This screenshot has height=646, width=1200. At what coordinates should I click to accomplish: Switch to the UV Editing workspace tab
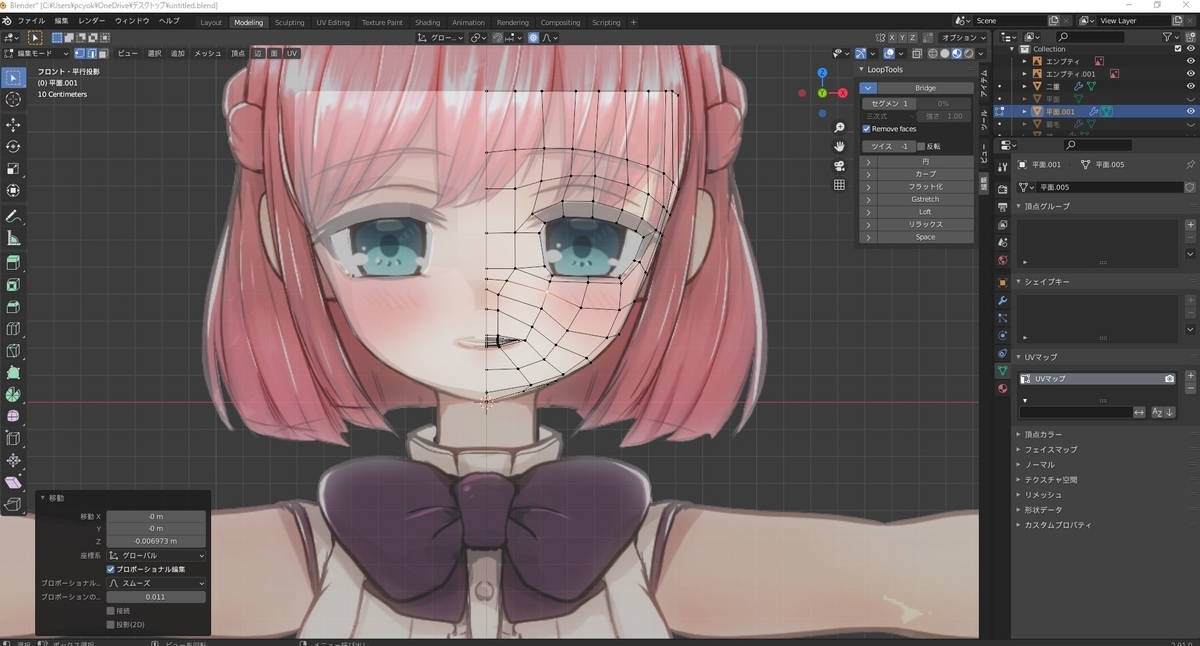click(x=333, y=22)
